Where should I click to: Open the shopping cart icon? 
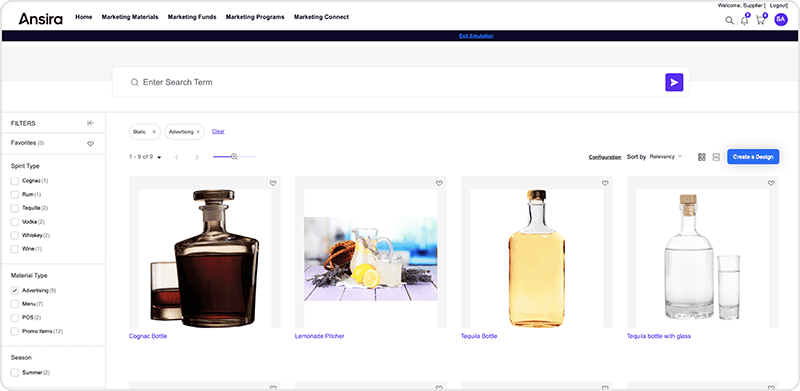(x=760, y=20)
